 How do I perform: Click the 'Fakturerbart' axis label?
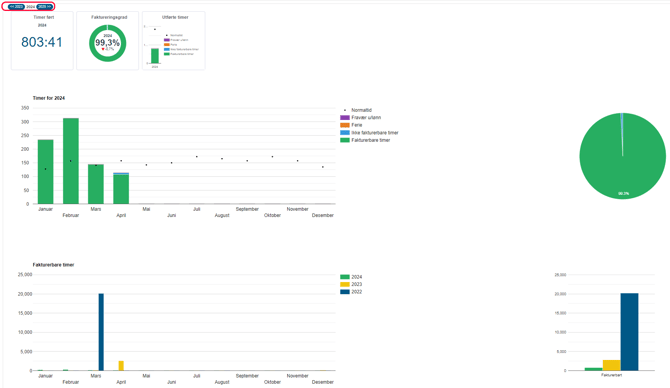[x=611, y=375]
